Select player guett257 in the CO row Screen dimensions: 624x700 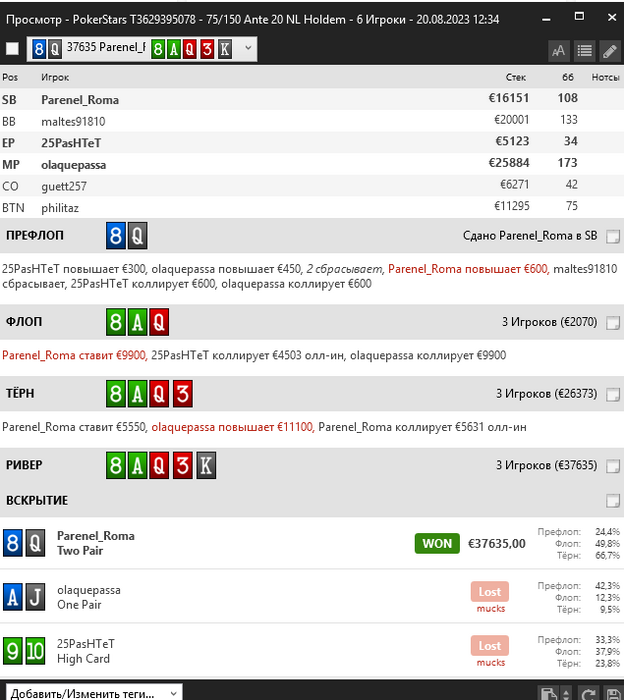pyautogui.click(x=64, y=186)
